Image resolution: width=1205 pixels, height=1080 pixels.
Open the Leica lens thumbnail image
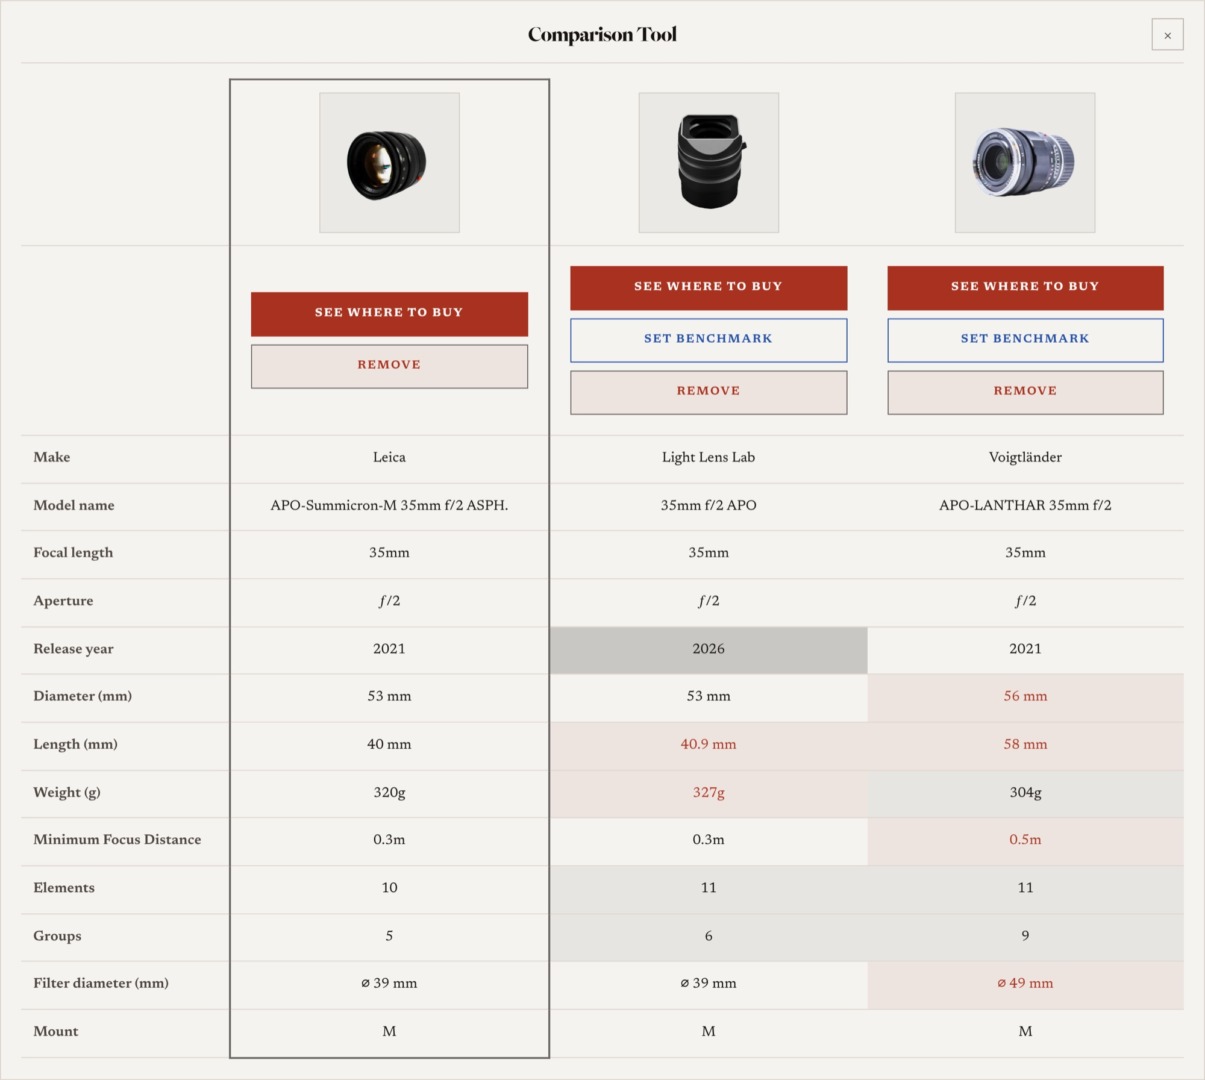[389, 163]
